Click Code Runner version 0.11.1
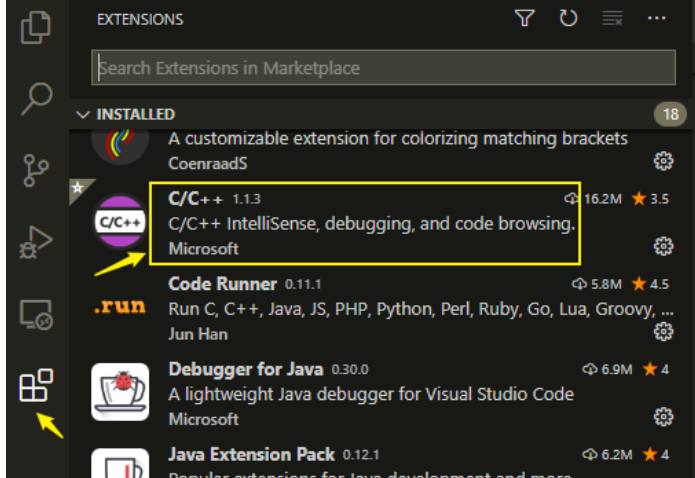Screen dimensions: 695x478 click(x=303, y=284)
